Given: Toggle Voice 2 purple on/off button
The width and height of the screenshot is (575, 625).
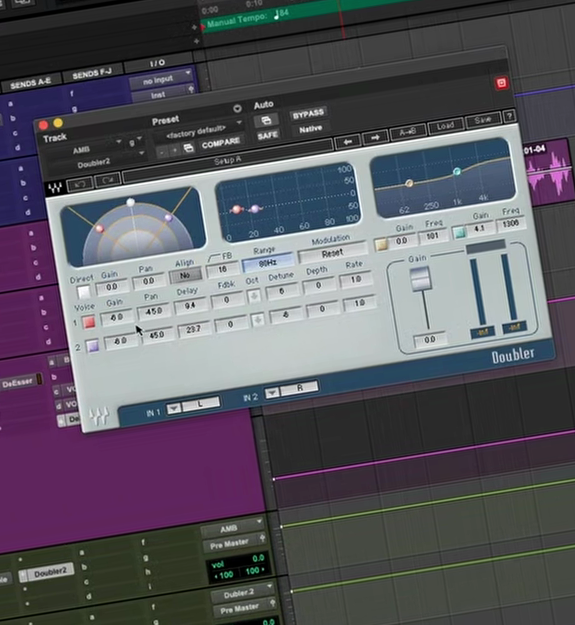Looking at the screenshot, I should pyautogui.click(x=93, y=346).
